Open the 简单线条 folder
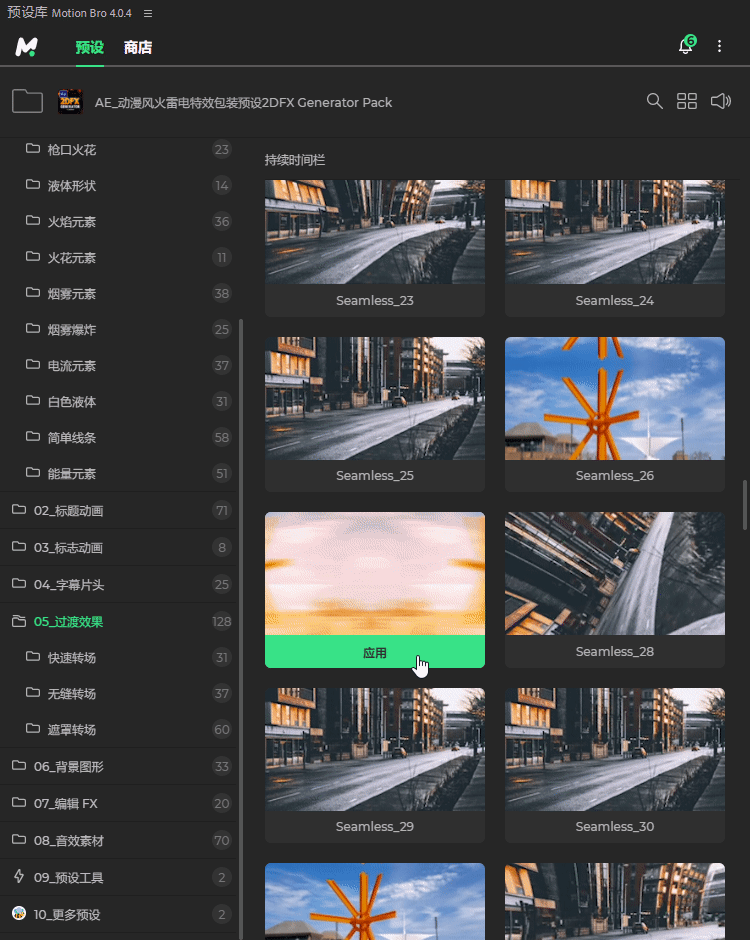Screen dimensions: 750x940 (119, 437)
